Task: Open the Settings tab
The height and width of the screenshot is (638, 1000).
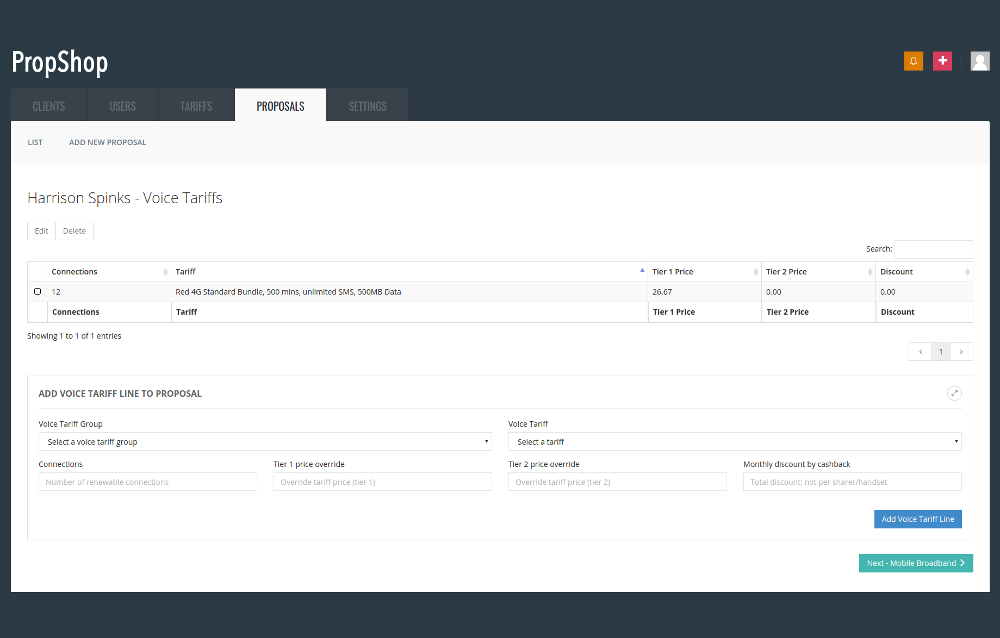Action: coord(367,106)
